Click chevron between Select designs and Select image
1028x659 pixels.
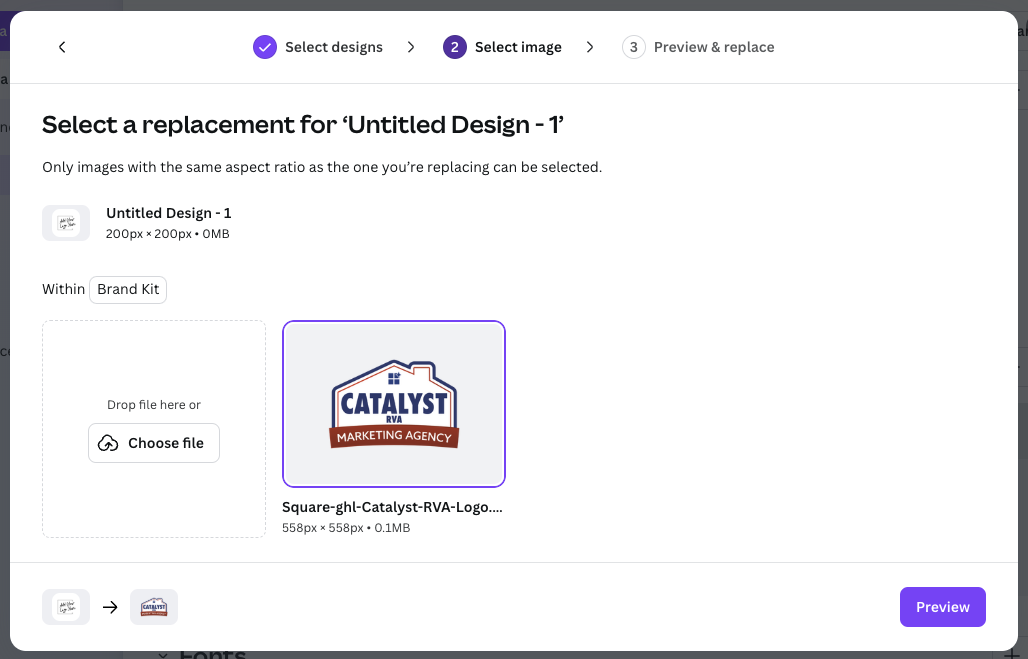point(411,47)
